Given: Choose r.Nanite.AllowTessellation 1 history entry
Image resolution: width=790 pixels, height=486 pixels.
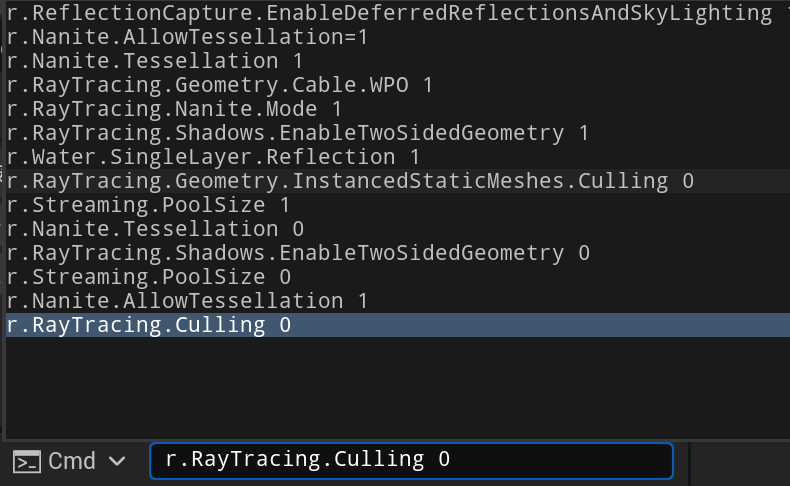Looking at the screenshot, I should click(398, 301).
